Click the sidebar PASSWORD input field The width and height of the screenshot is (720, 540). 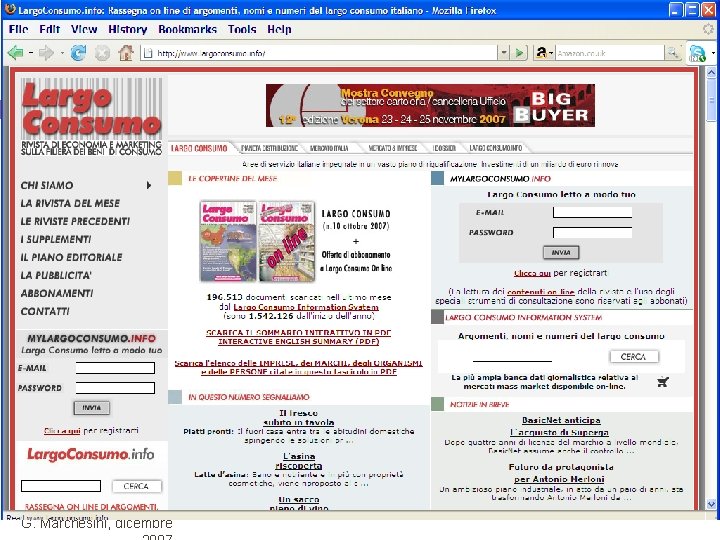coord(115,388)
